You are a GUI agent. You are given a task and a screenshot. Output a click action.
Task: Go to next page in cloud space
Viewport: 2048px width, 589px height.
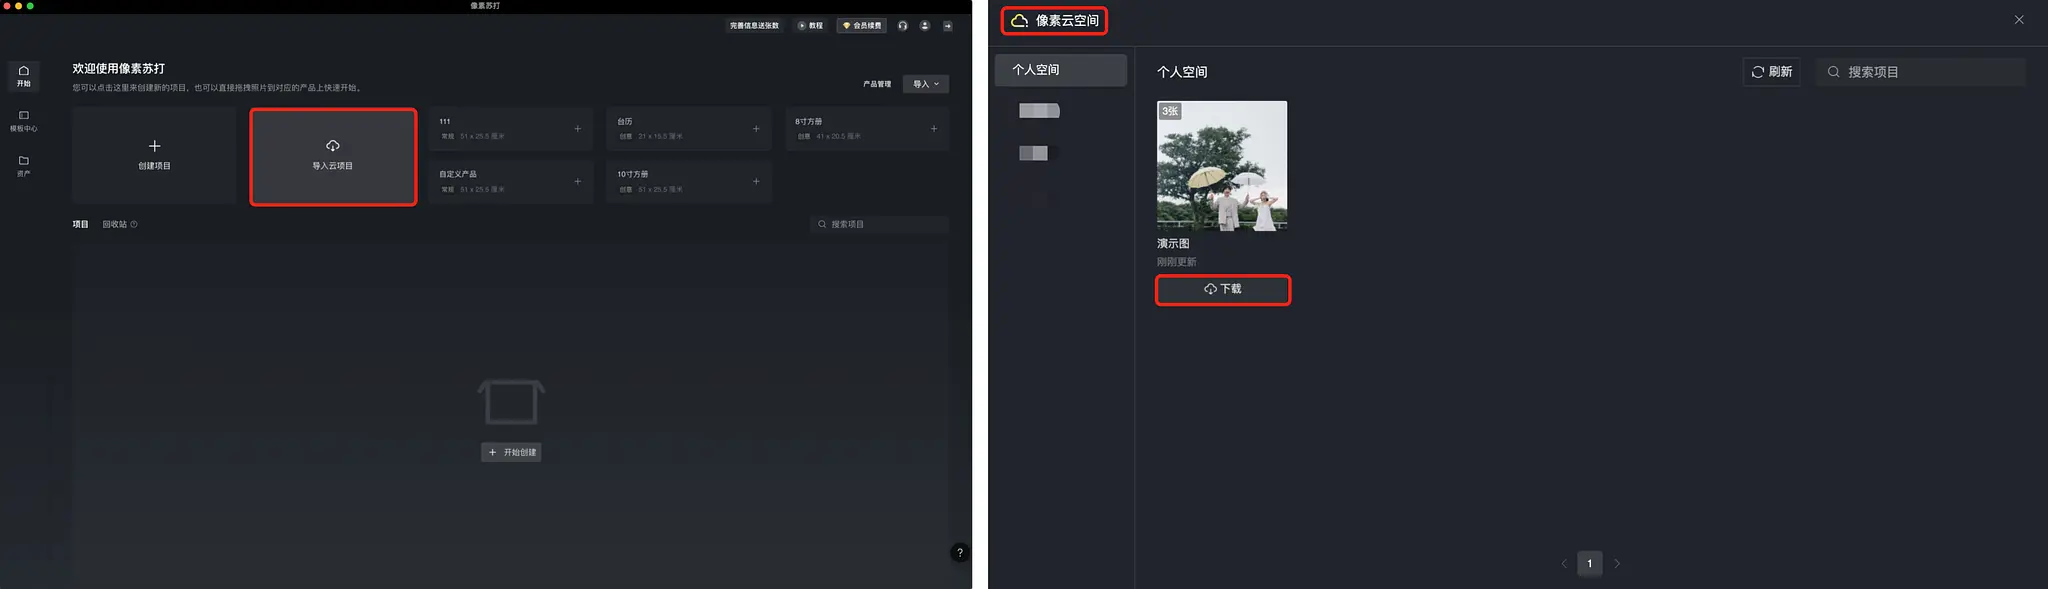coord(1616,564)
